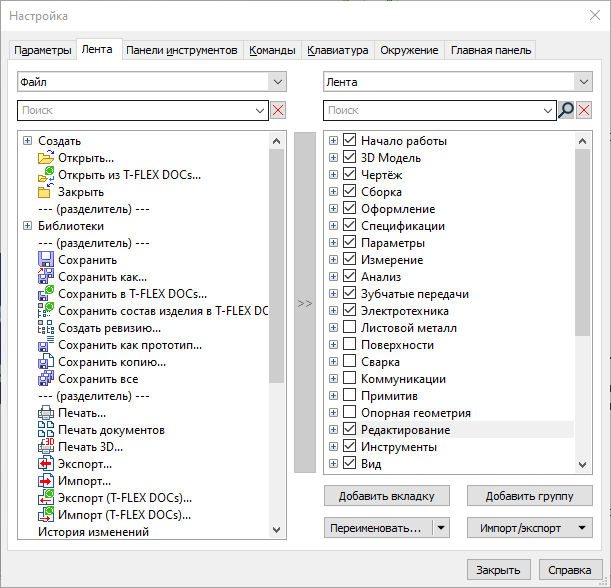Expand the Оформление node
Viewport: 611px width, 588px height.
coord(333,208)
